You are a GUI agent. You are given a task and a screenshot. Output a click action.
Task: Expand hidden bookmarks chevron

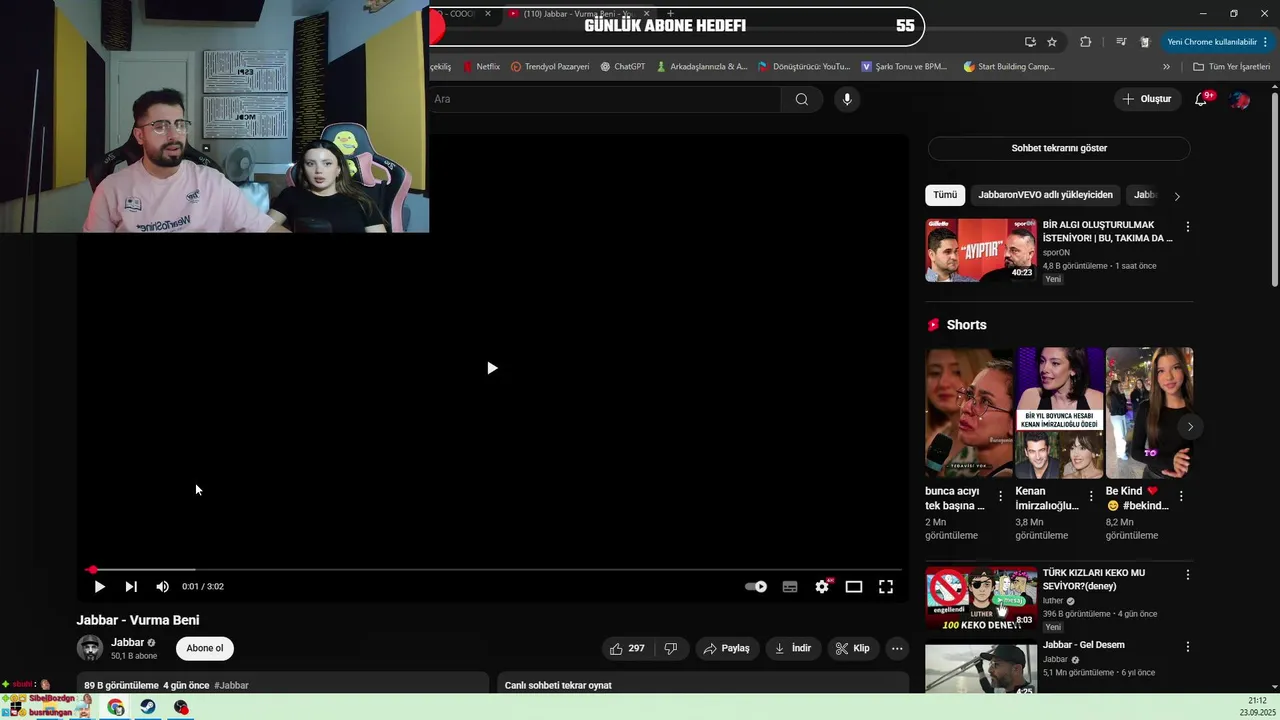click(1166, 67)
